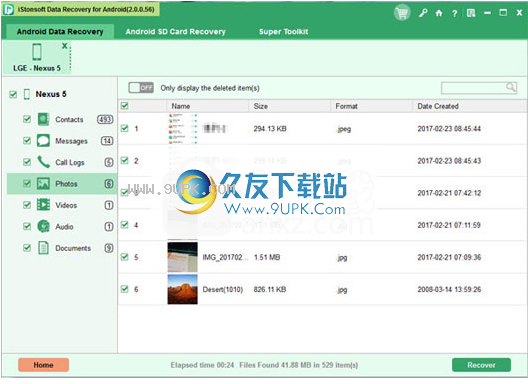This screenshot has width=528, height=384.
Task: Select Audio category label
Action: (64, 227)
